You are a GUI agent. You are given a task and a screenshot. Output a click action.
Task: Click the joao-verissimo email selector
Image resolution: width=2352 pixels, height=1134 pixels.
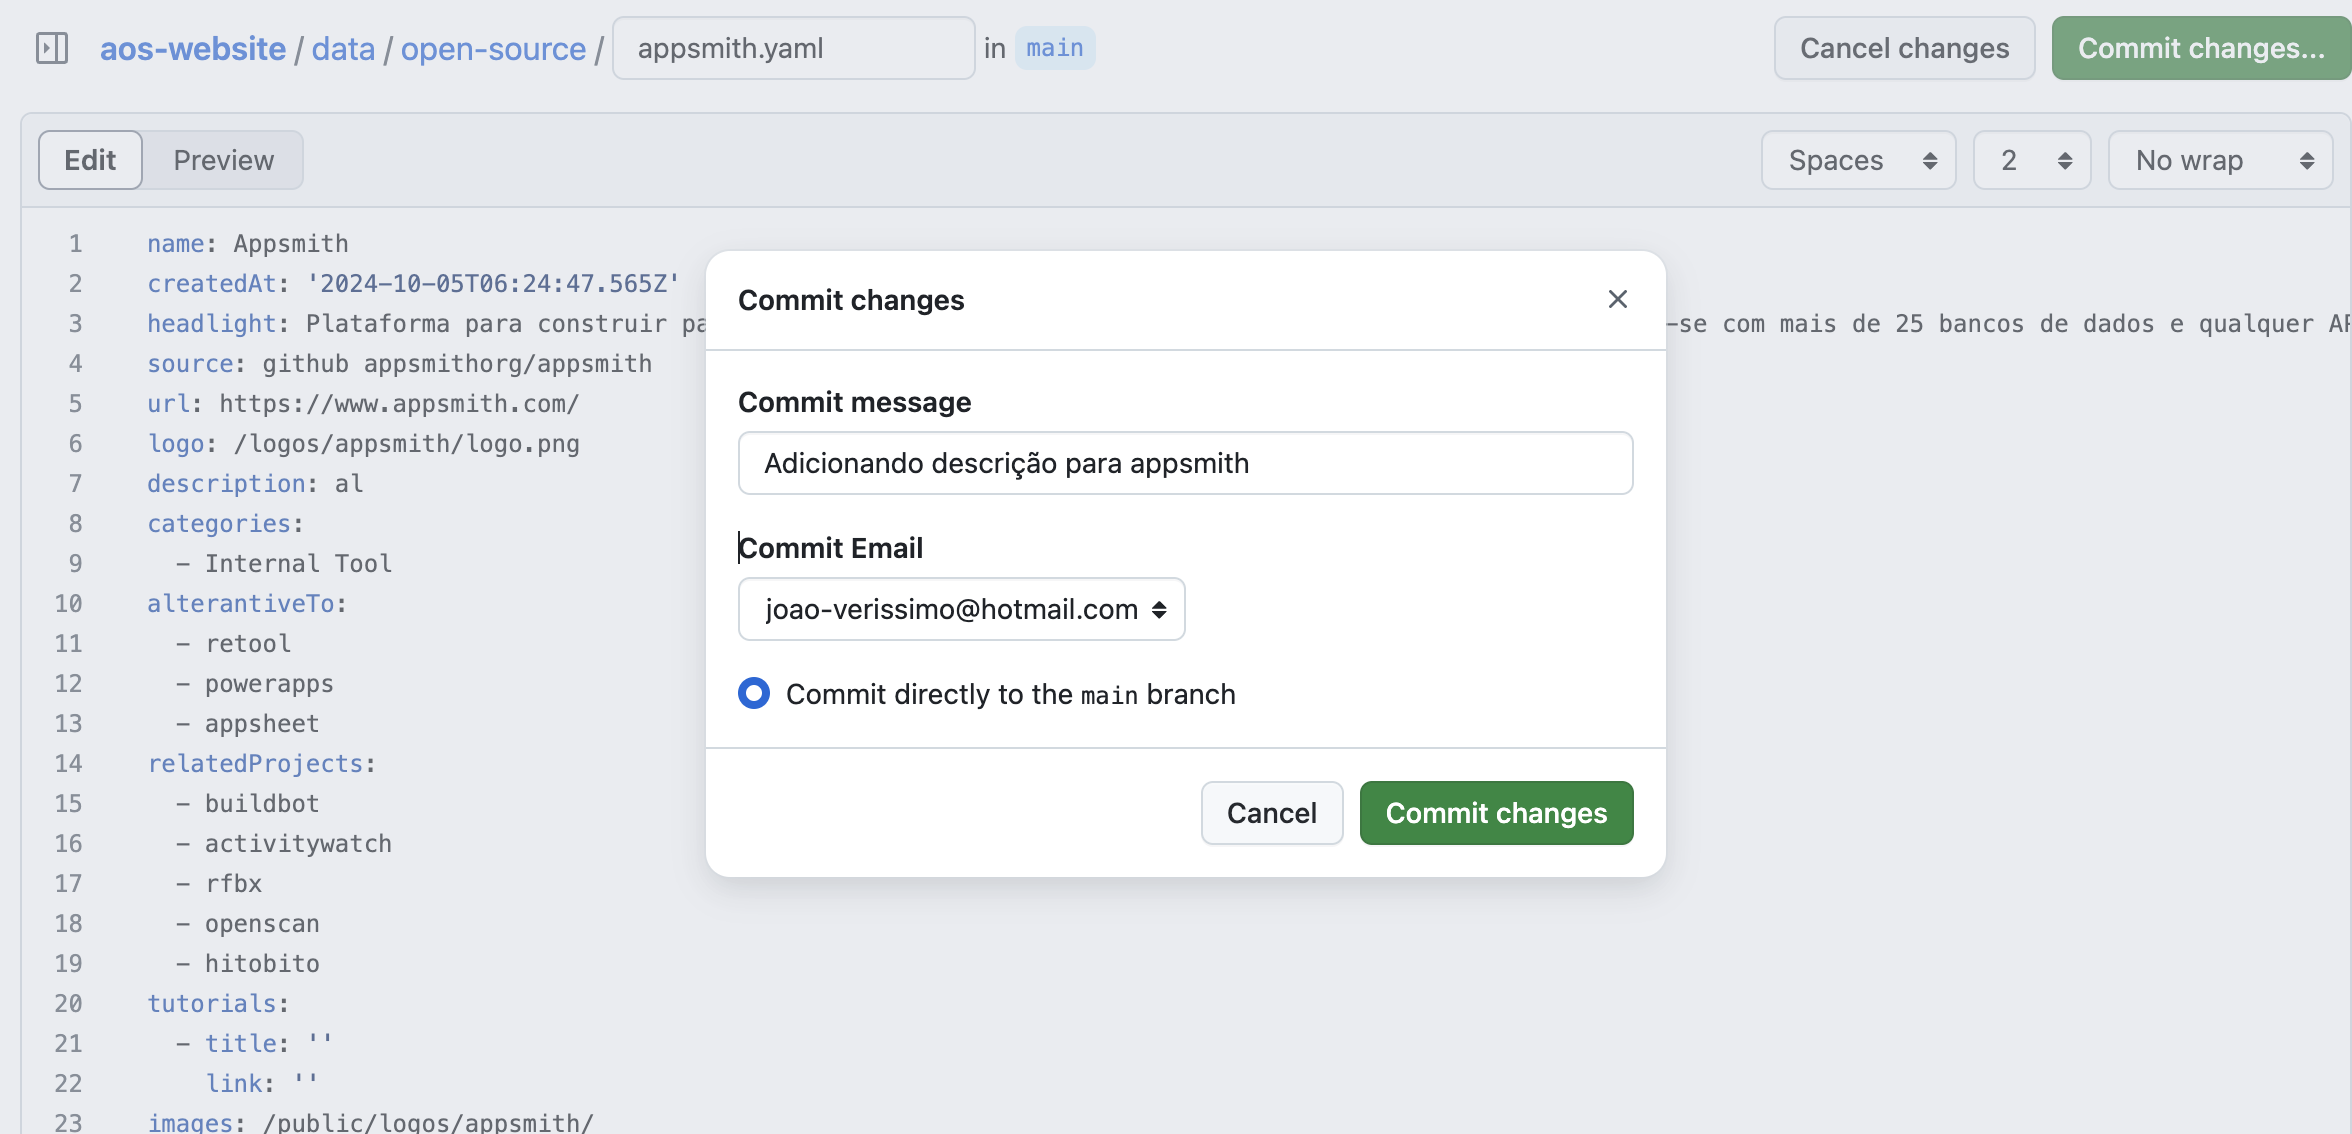(962, 608)
